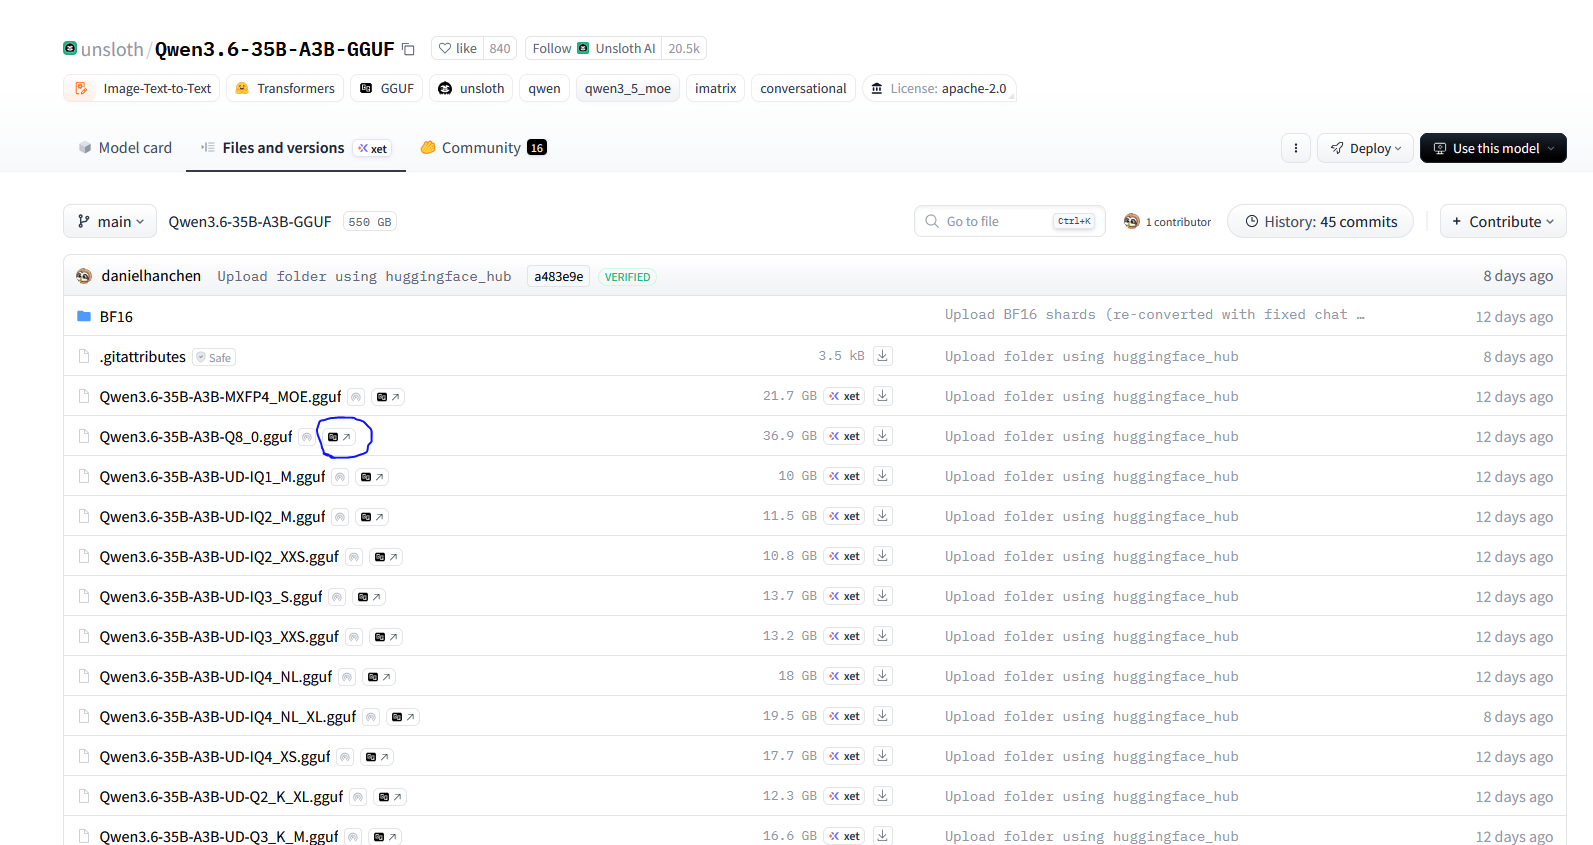The image size is (1593, 845).
Task: Download the UD-IQ3_XXS.gguf file
Action: (883, 636)
